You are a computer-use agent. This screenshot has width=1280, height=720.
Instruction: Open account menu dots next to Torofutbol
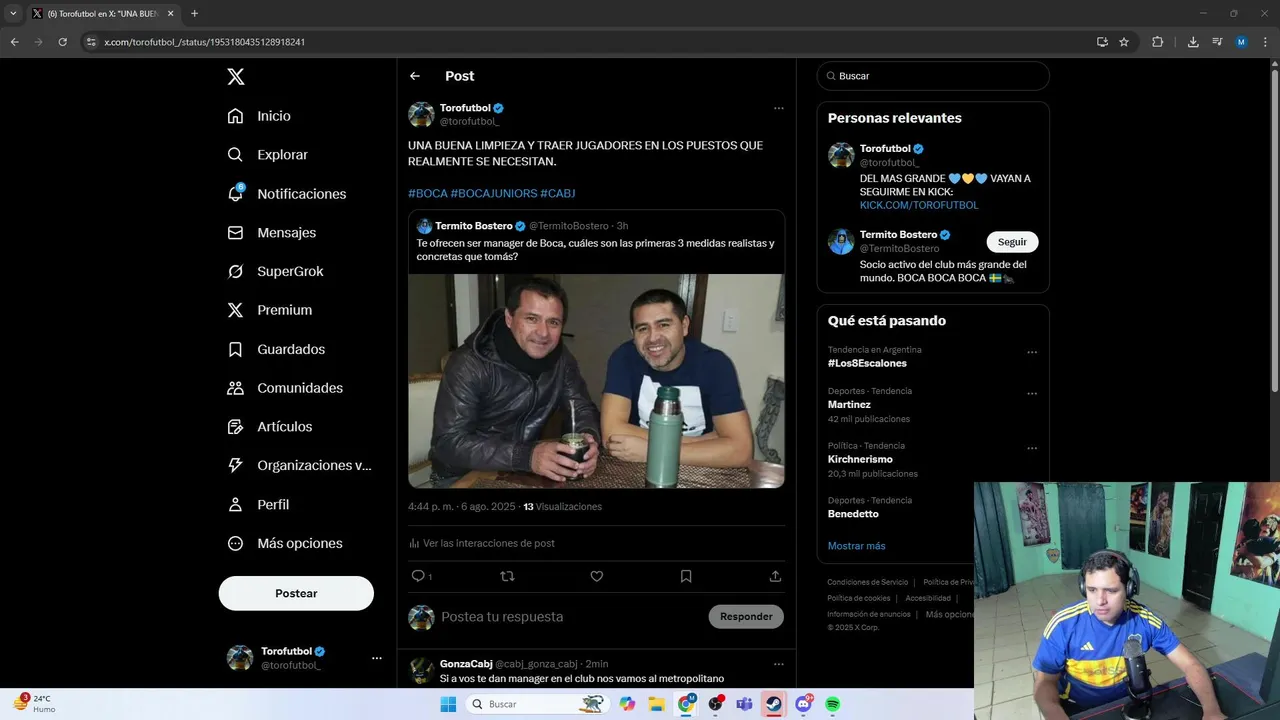coord(377,658)
